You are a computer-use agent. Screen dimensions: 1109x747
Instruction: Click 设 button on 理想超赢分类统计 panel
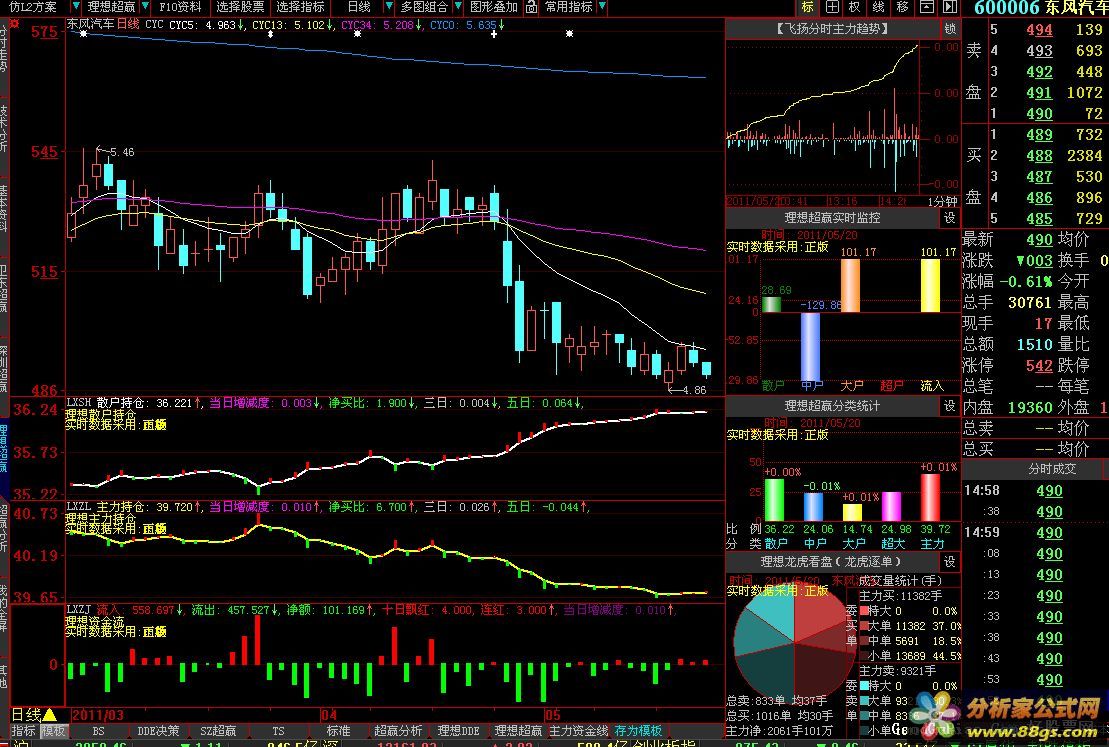tap(950, 406)
